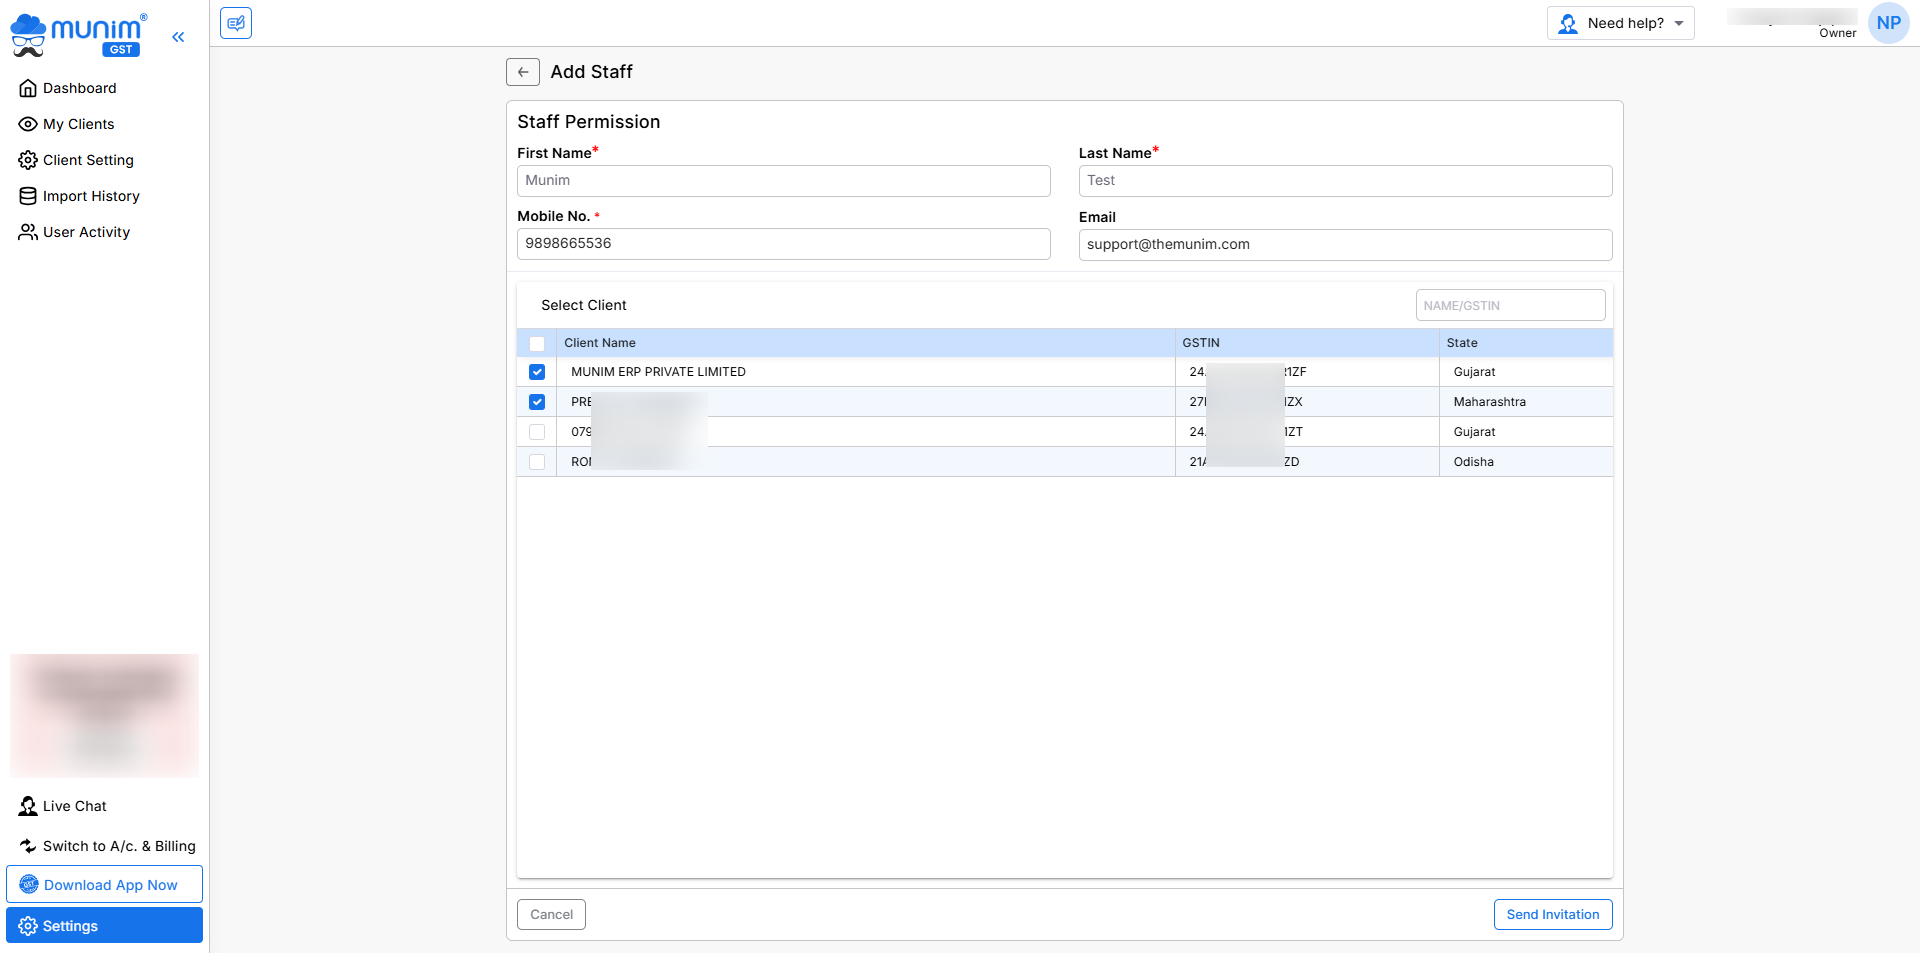Click the back arrow beside Add Staff
Image resolution: width=1920 pixels, height=953 pixels.
point(522,72)
